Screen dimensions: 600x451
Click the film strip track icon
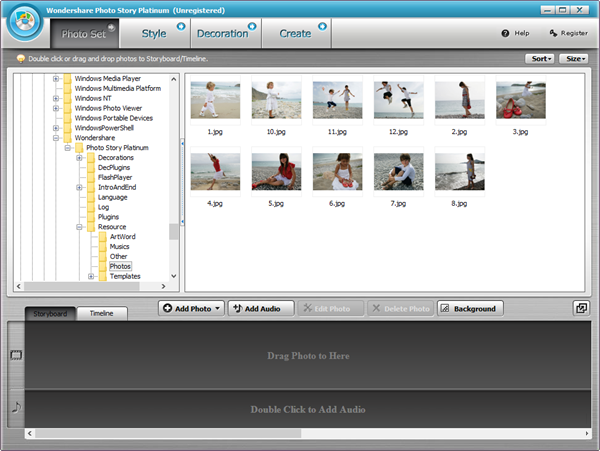click(x=16, y=355)
